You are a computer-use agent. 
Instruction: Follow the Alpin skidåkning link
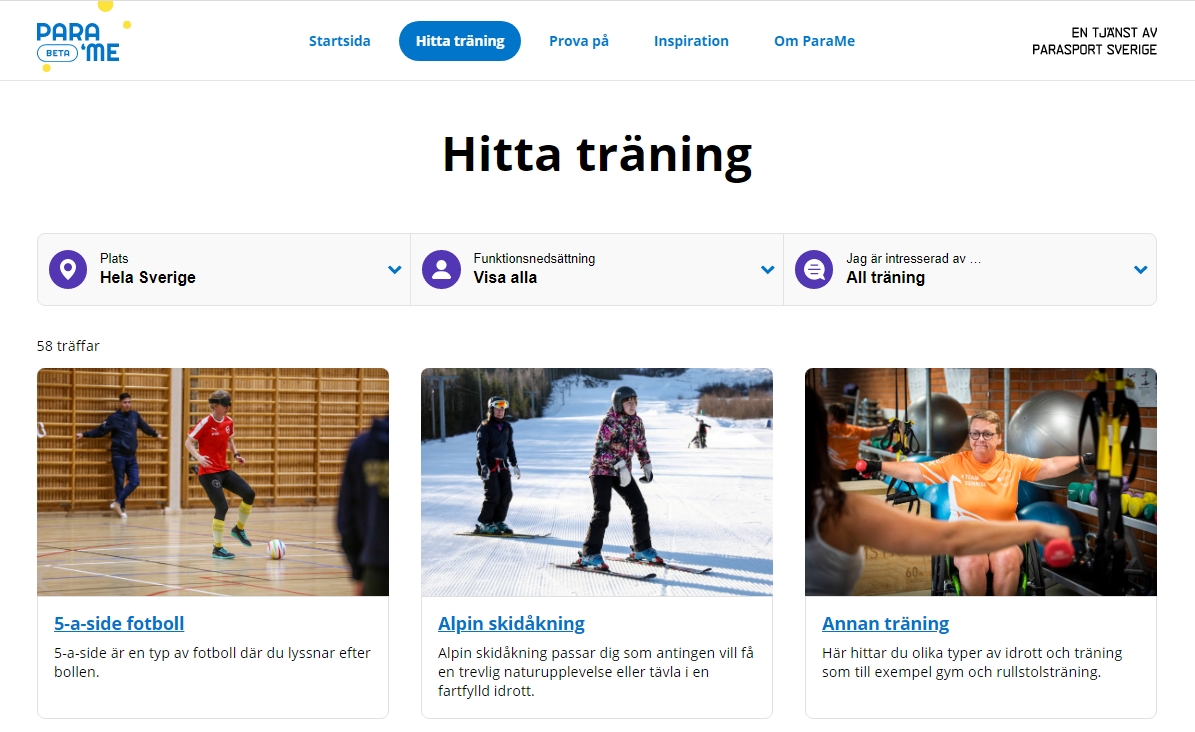[x=511, y=624]
